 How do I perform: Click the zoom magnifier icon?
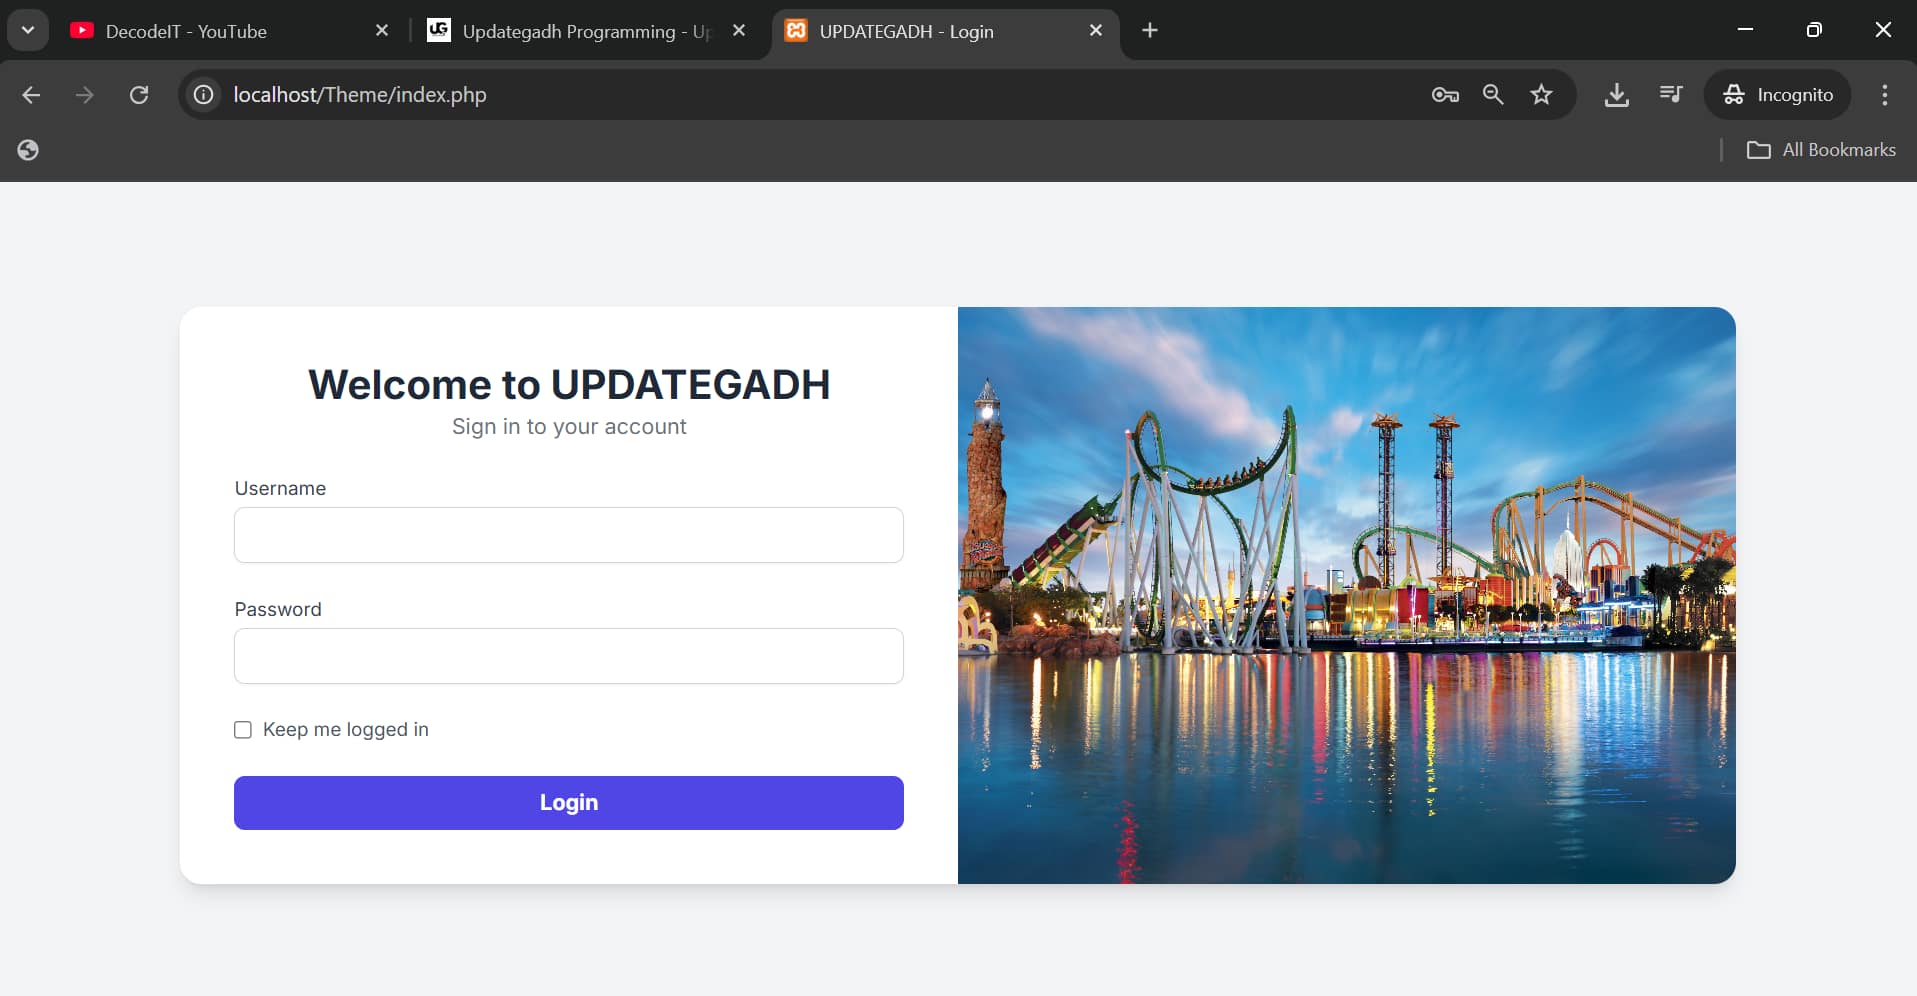click(x=1493, y=95)
